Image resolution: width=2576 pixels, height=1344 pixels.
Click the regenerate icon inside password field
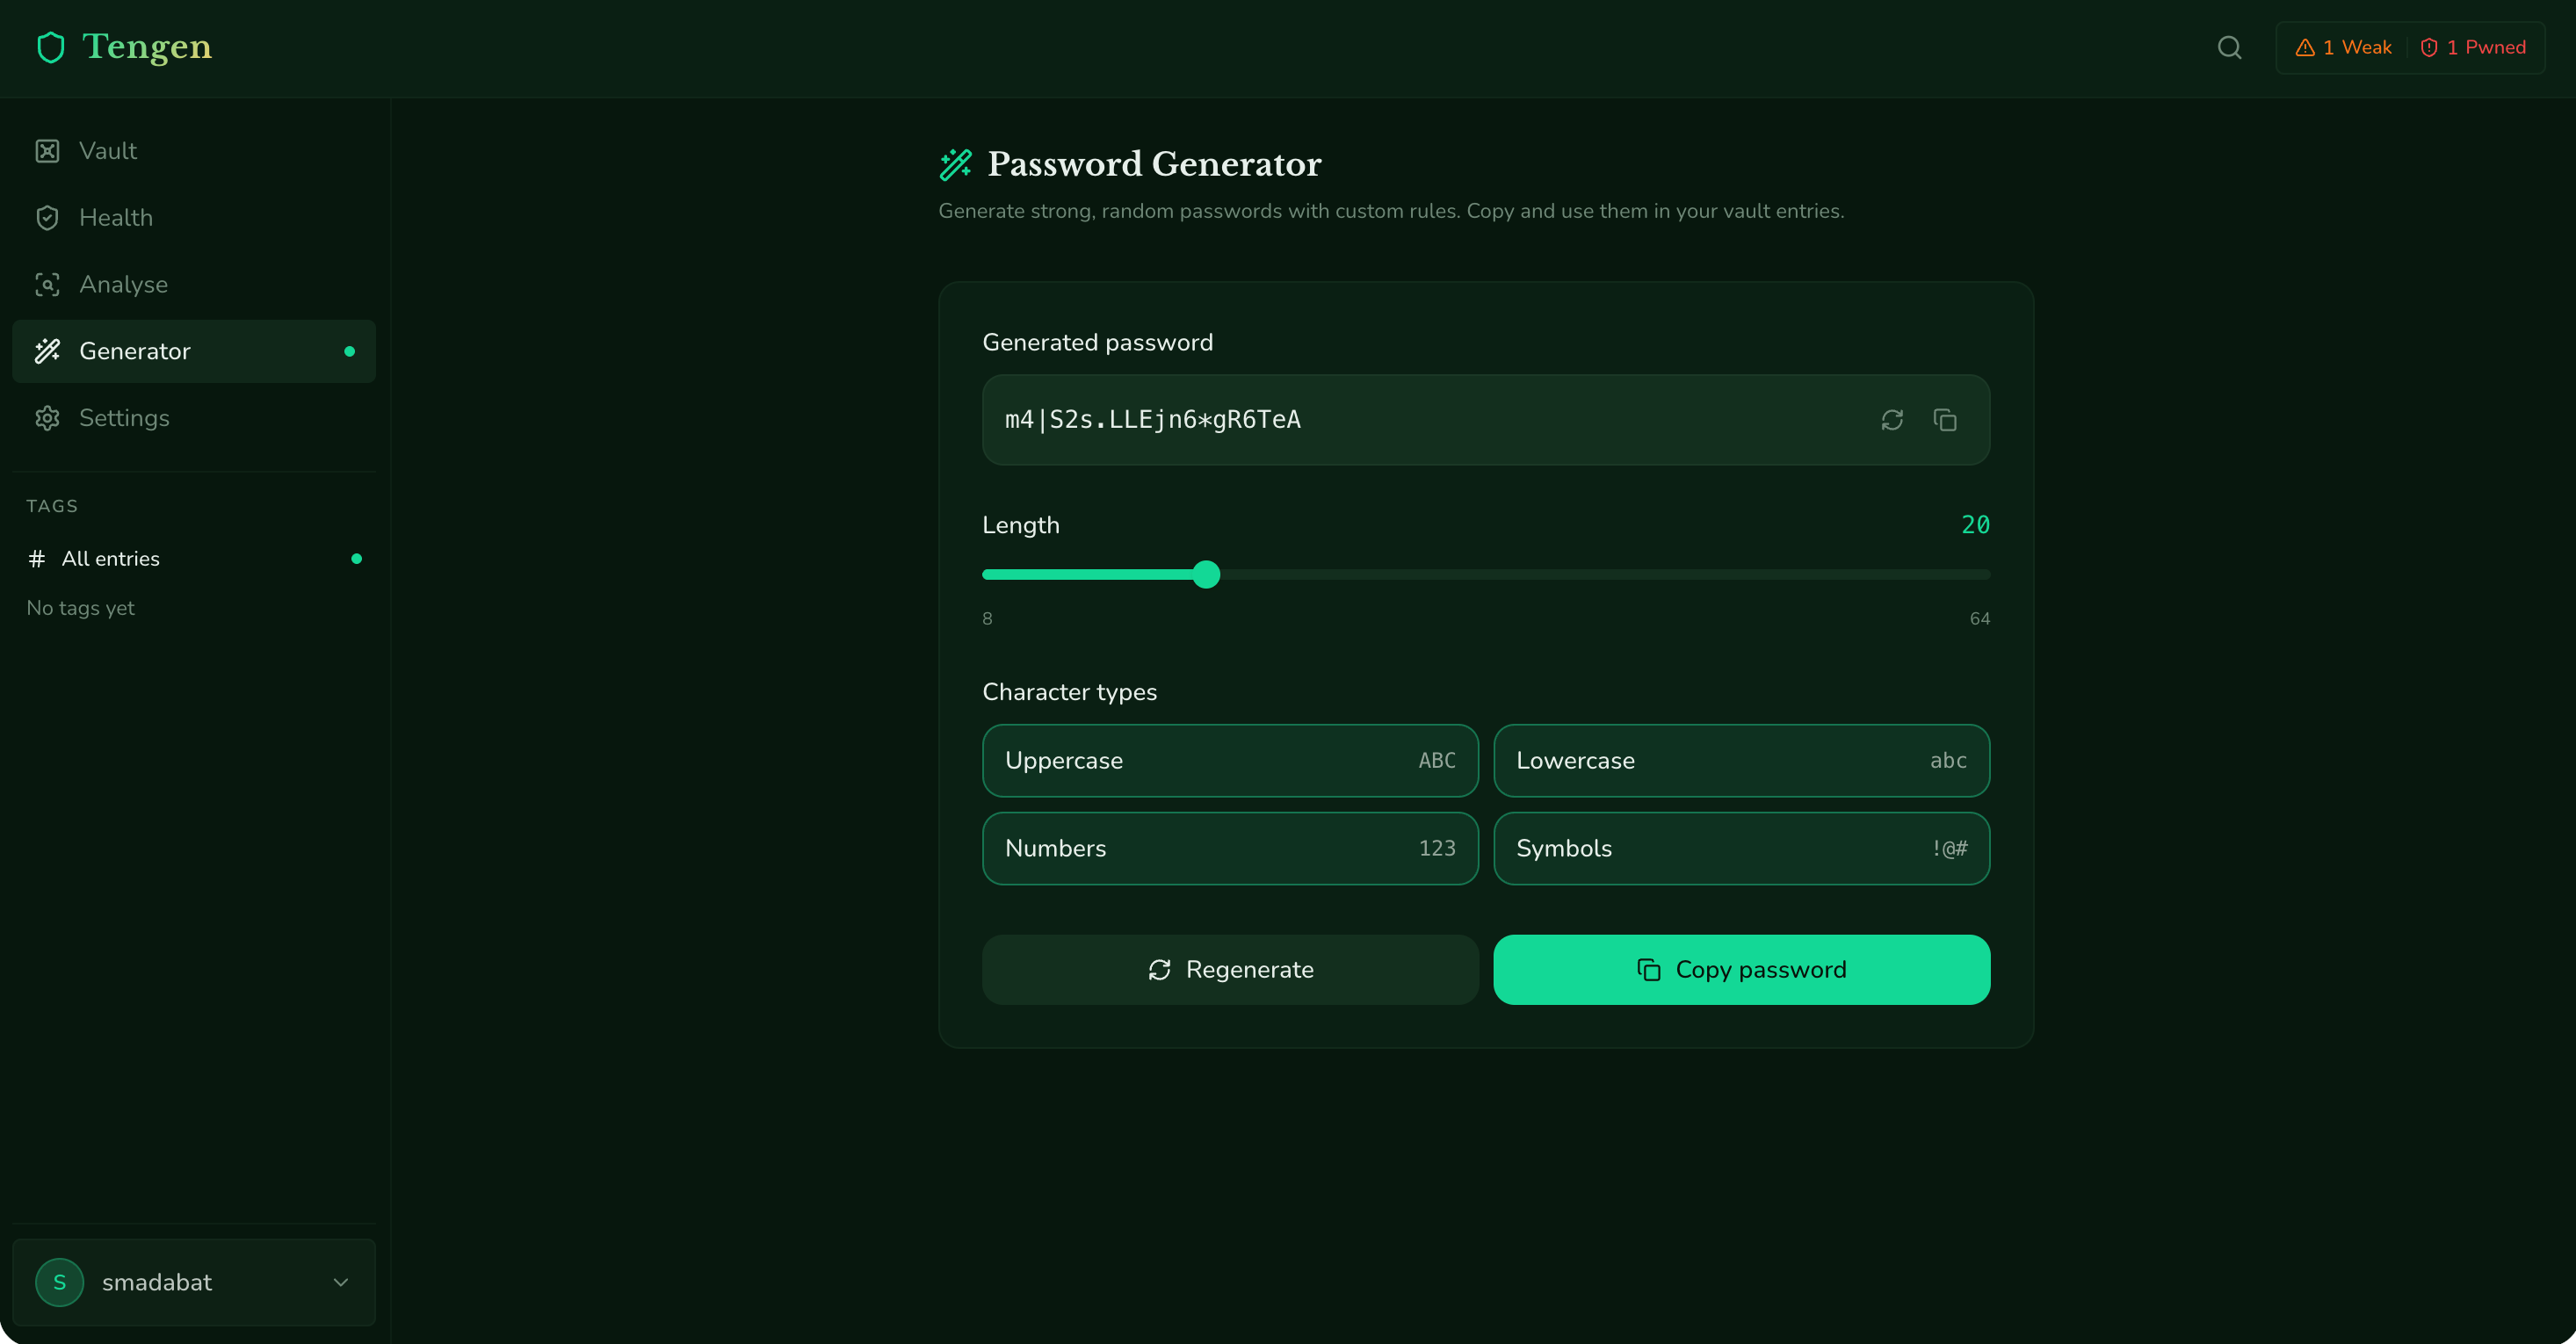pos(1891,420)
